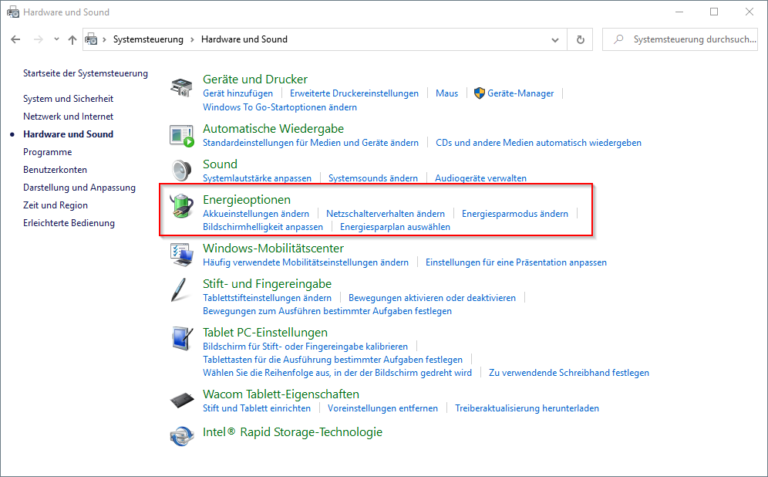This screenshot has width=768, height=477.
Task: Expand the address bar history dropdown
Action: pos(555,40)
